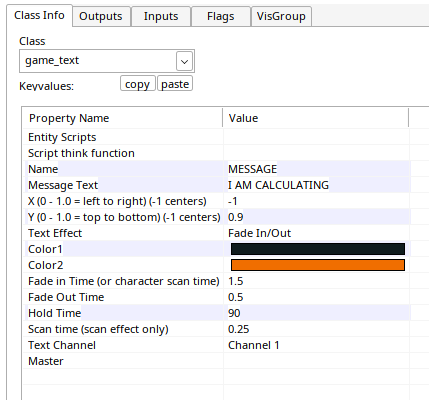This screenshot has width=429, height=400.
Task: Select the Message Text property
Action: click(x=63, y=185)
